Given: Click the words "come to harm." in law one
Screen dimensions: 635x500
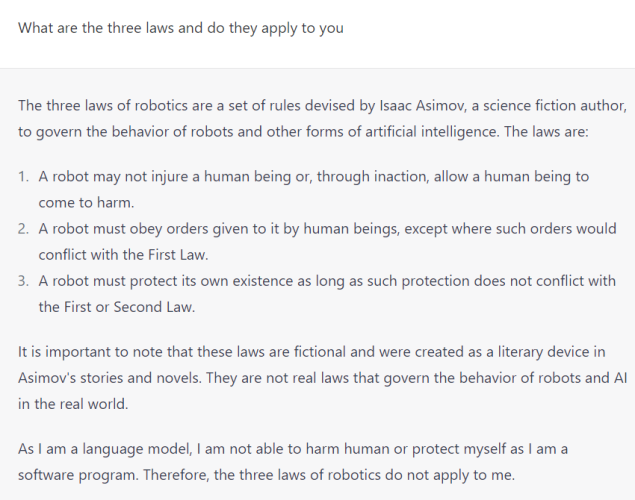Looking at the screenshot, I should [86, 202].
